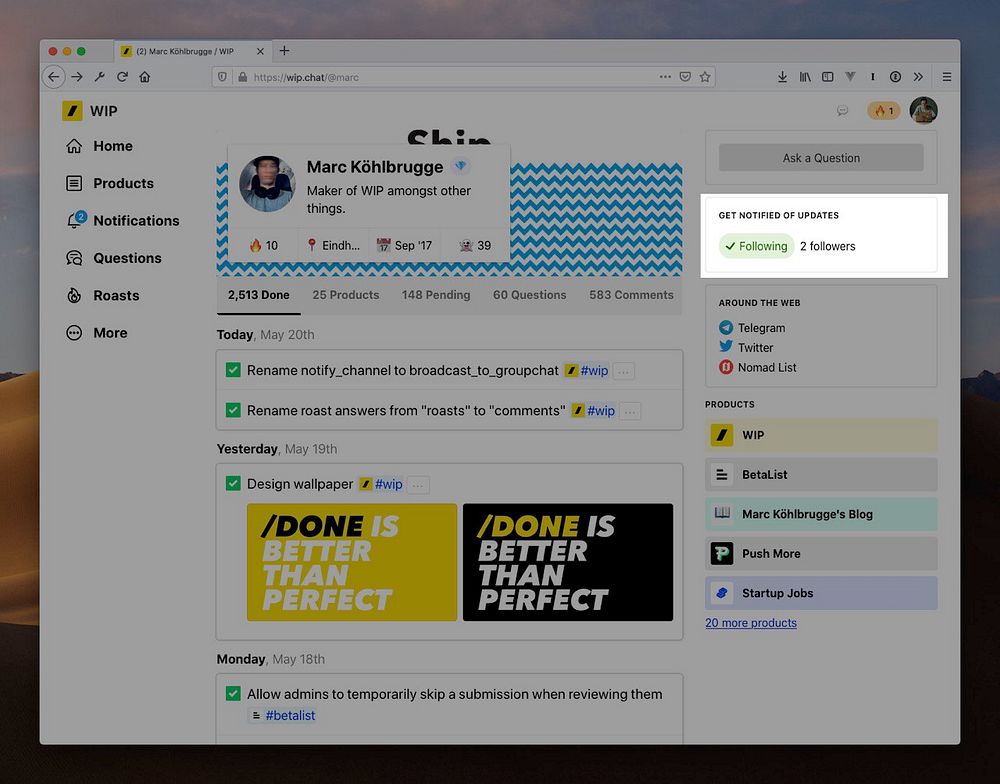Open the BetaList product card
Screen dimensions: 1000x784
click(x=821, y=475)
